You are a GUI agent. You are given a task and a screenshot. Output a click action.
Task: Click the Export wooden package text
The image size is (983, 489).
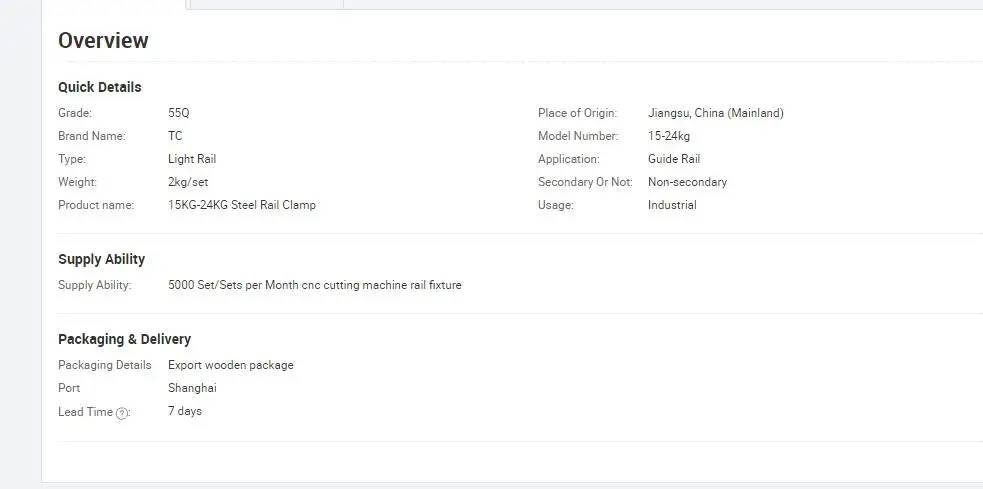(231, 365)
